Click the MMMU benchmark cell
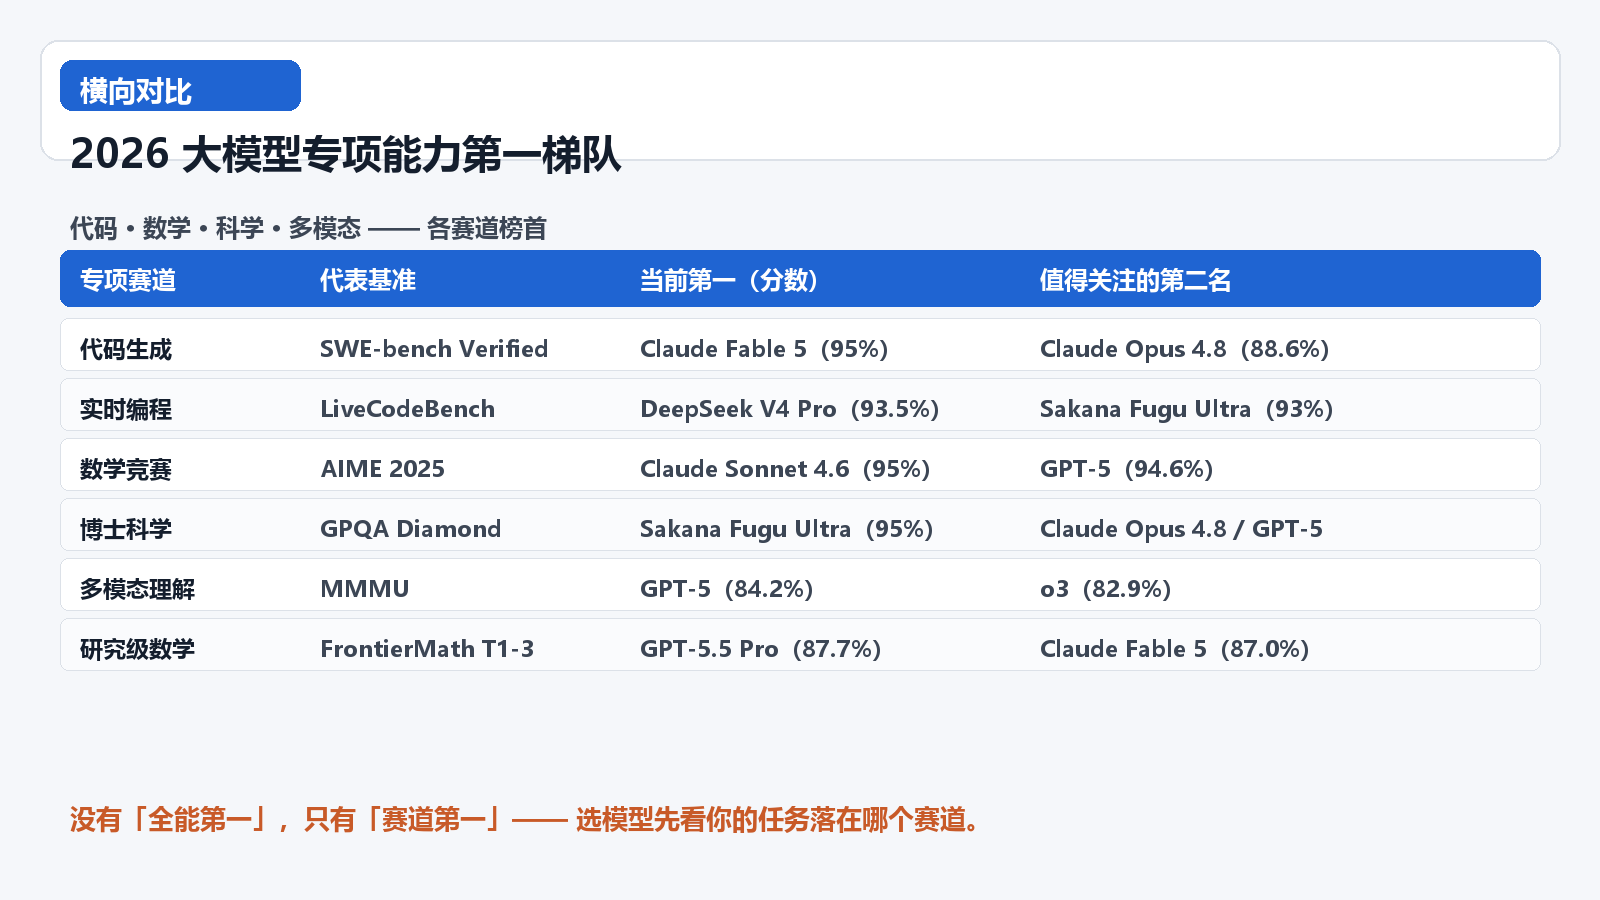This screenshot has width=1600, height=900. click(x=365, y=589)
